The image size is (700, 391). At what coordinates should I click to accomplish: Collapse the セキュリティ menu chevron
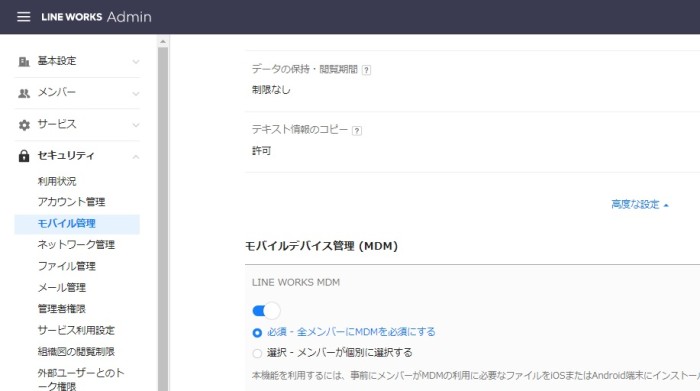136,157
